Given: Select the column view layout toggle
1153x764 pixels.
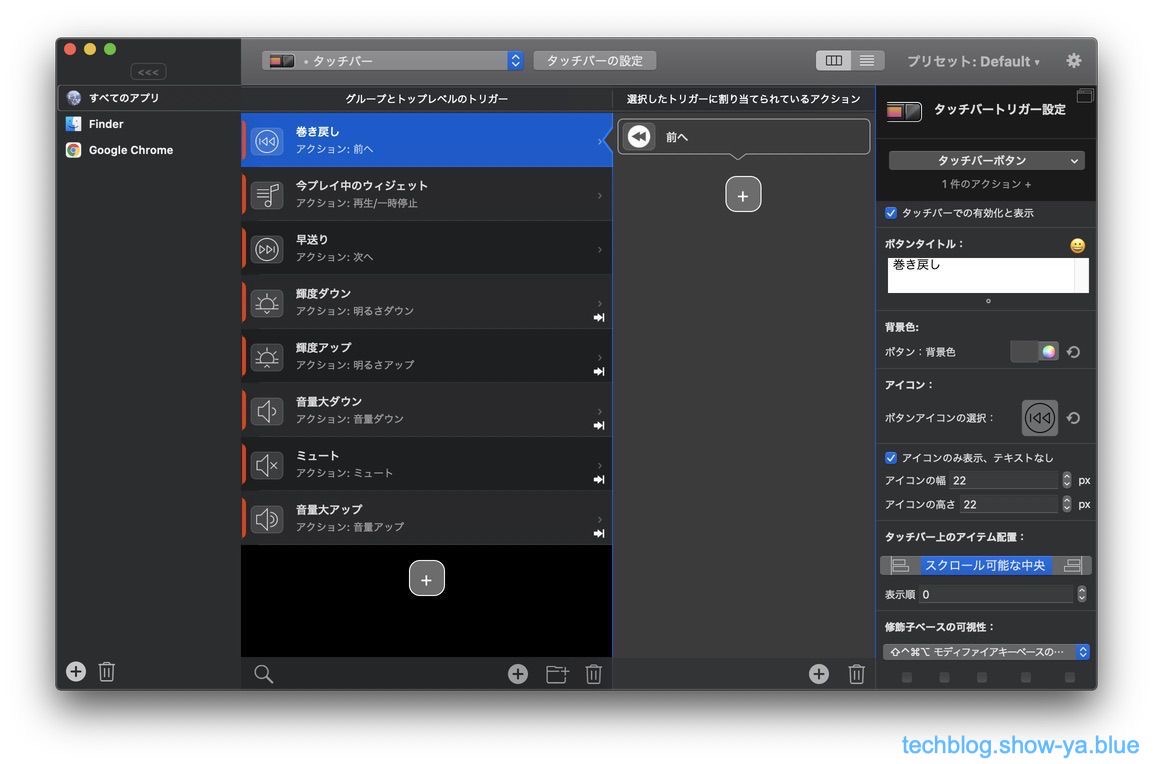Looking at the screenshot, I should 833,61.
